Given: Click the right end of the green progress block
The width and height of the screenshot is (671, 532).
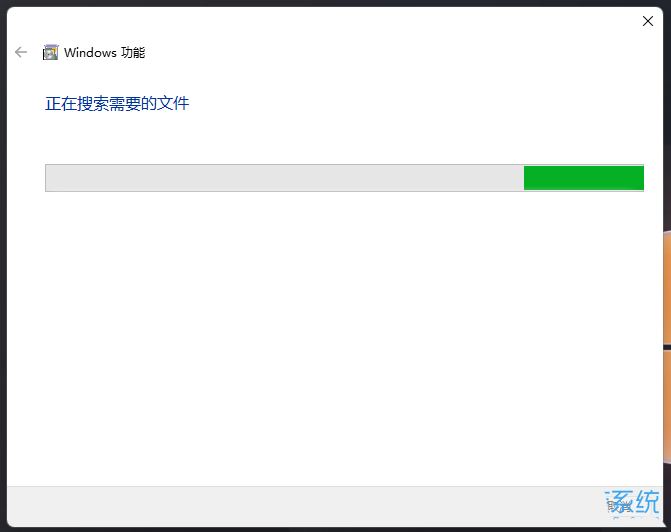Looking at the screenshot, I should (x=640, y=178).
